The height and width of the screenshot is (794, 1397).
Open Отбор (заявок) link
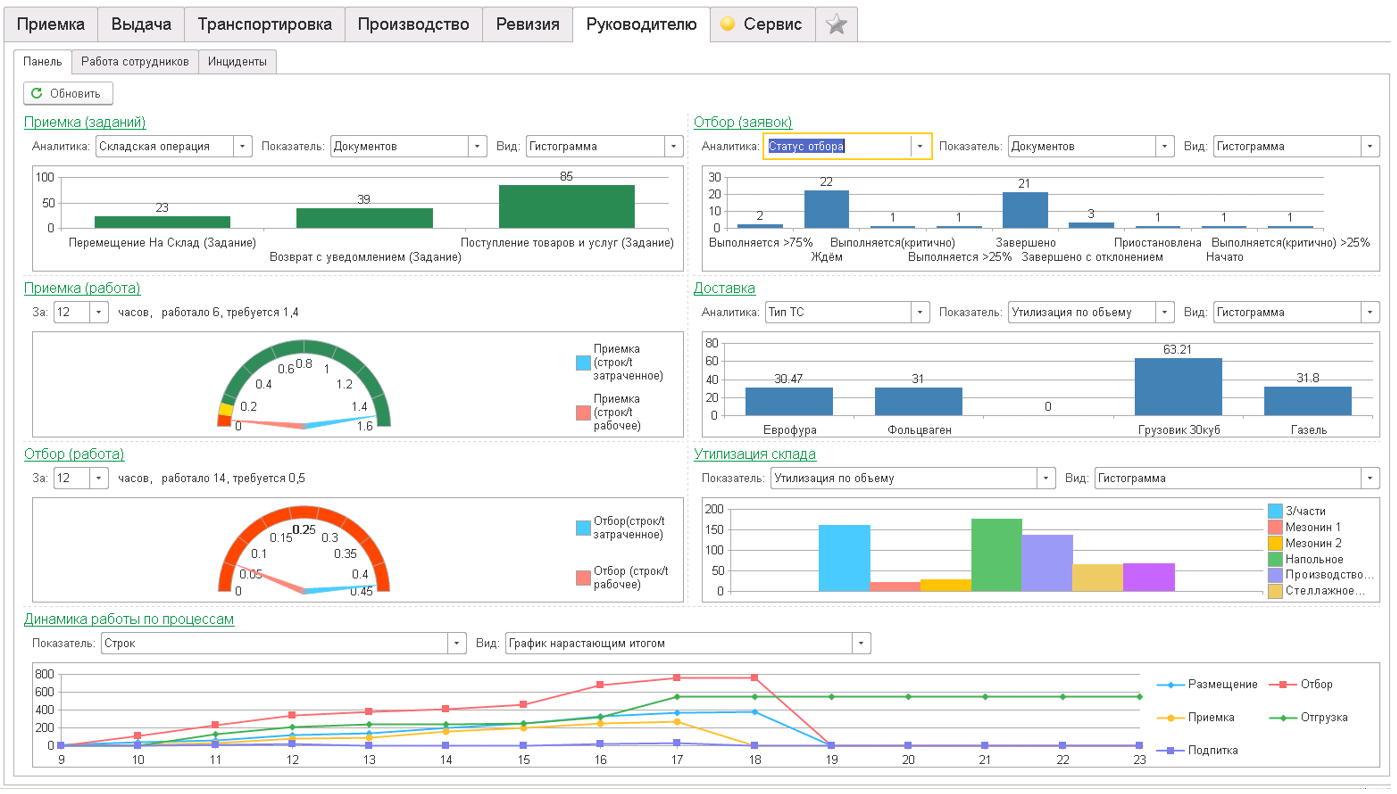click(x=743, y=122)
